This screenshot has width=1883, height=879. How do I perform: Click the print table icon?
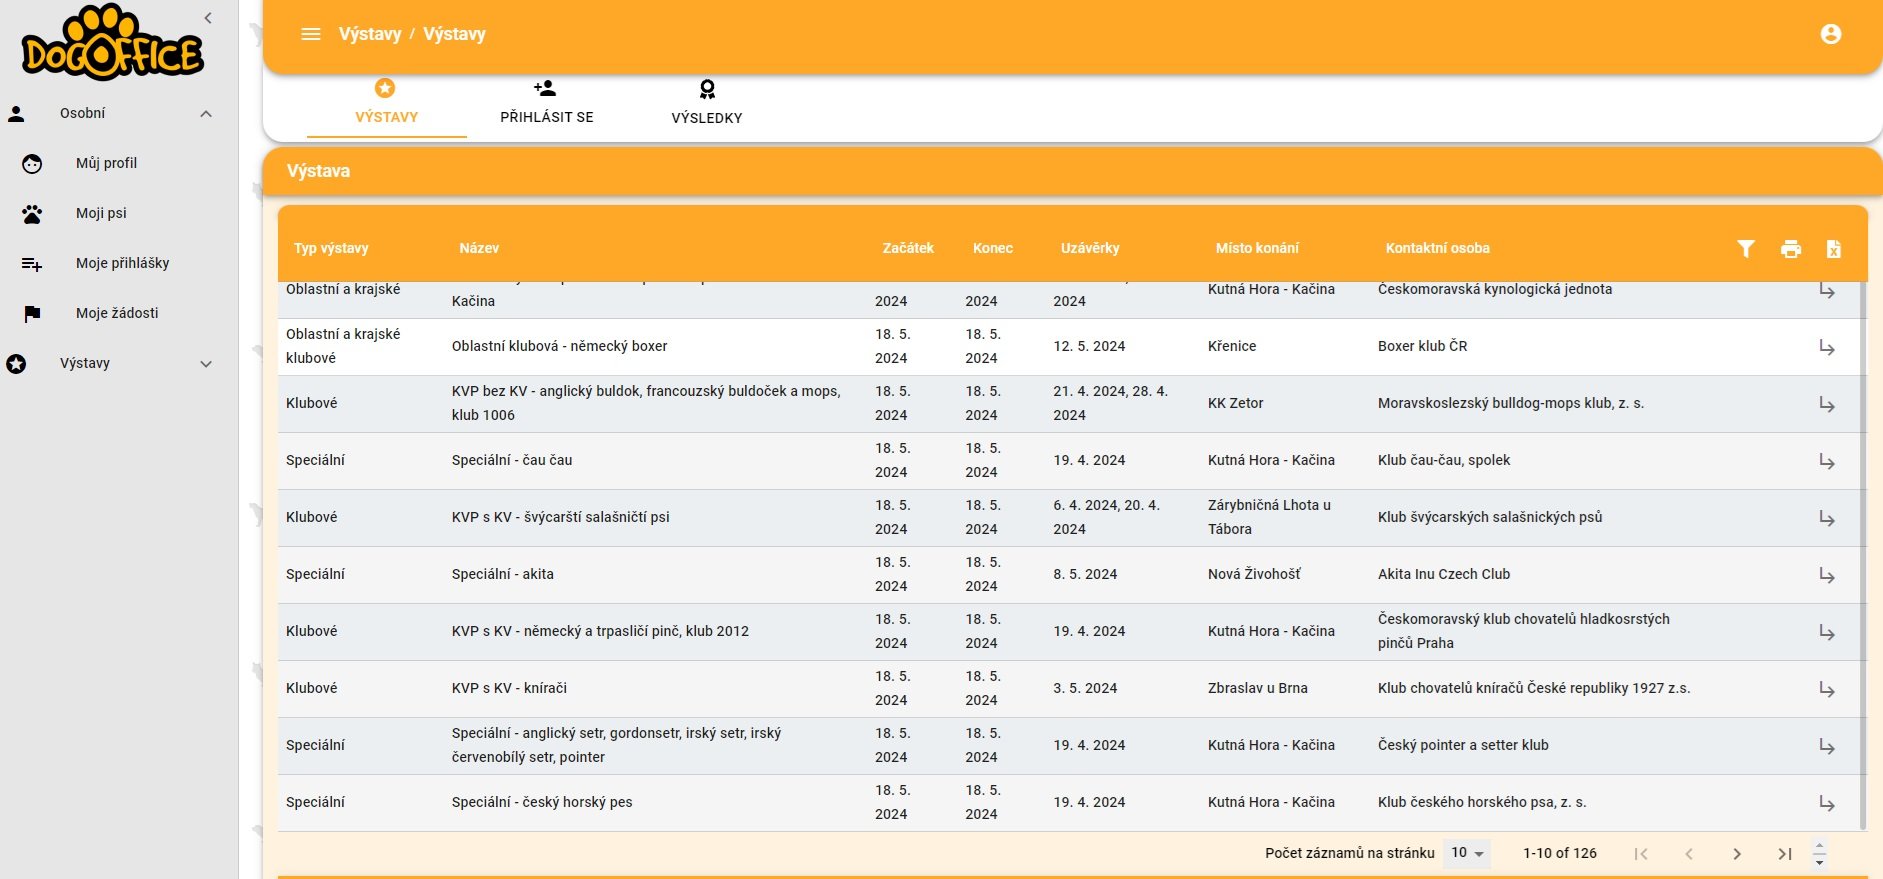pyautogui.click(x=1790, y=249)
